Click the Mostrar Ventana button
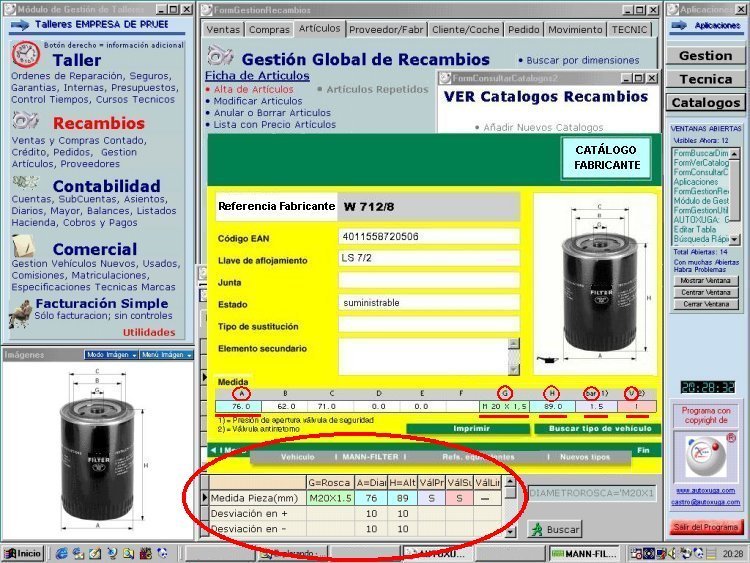The image size is (750, 563). click(x=706, y=281)
